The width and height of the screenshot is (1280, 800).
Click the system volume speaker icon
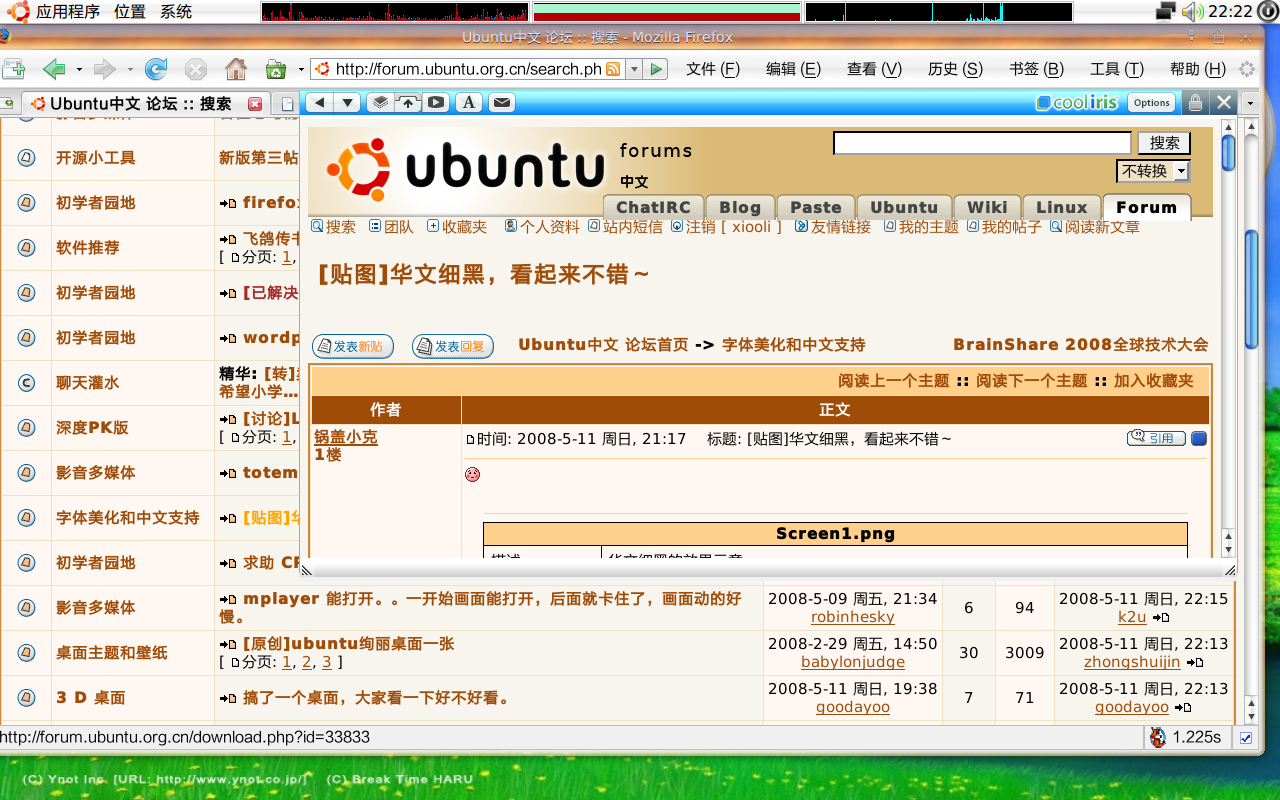coord(1191,11)
